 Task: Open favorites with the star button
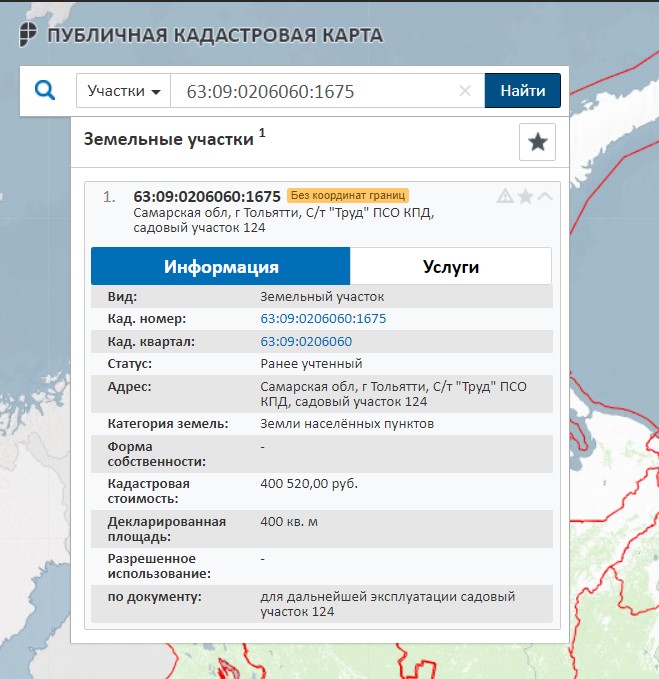pyautogui.click(x=537, y=142)
